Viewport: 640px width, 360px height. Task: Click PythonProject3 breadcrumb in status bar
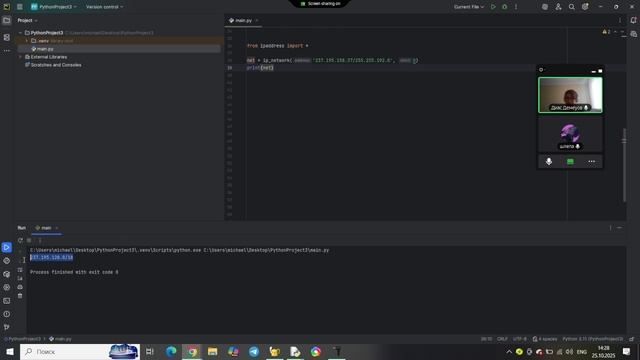(x=22, y=339)
